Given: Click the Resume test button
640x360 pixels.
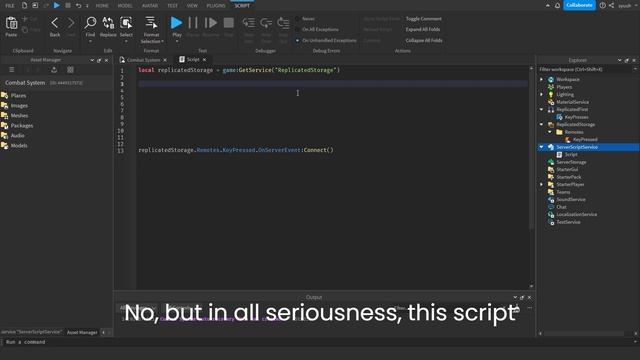Looking at the screenshot, I should (x=211, y=22).
